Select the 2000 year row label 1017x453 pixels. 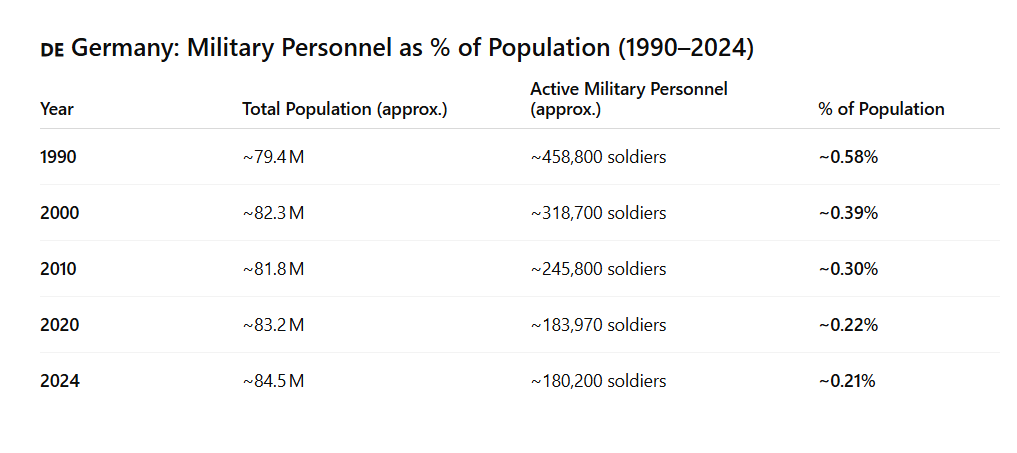59,213
